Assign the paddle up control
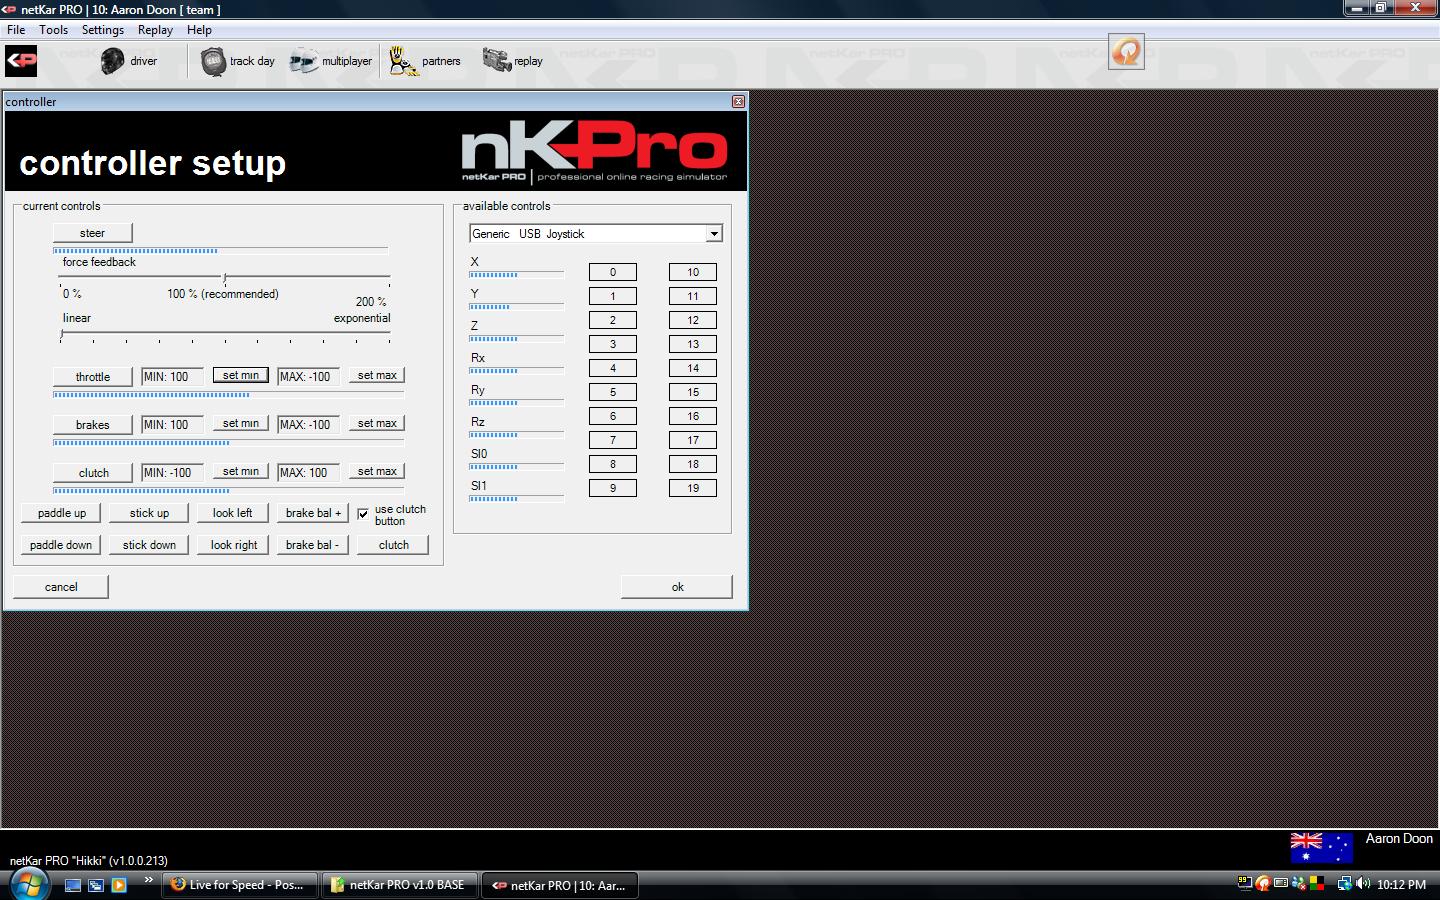 click(x=62, y=513)
